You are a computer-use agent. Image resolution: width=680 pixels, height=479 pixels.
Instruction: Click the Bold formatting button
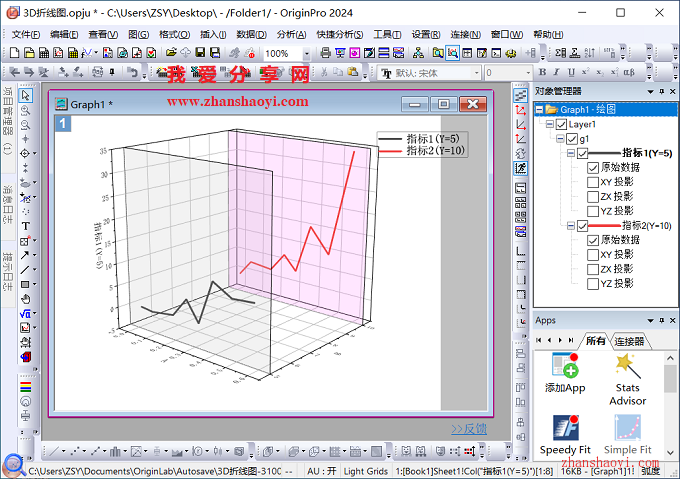pos(543,72)
